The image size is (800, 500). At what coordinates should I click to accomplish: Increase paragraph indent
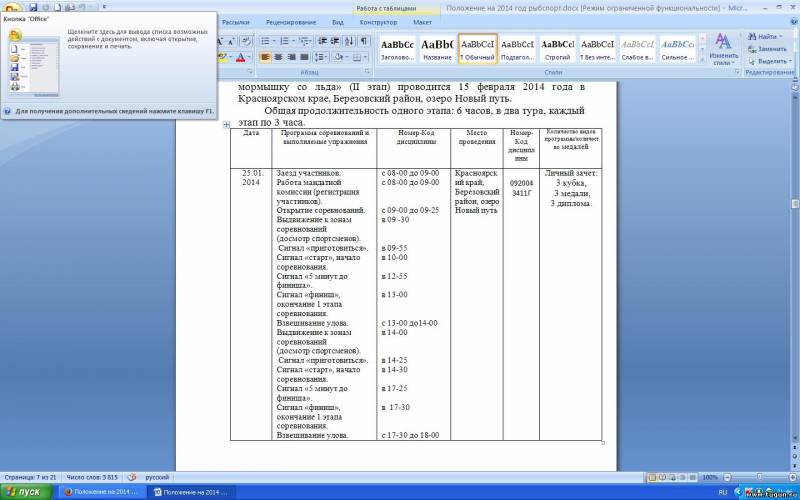pyautogui.click(x=335, y=41)
